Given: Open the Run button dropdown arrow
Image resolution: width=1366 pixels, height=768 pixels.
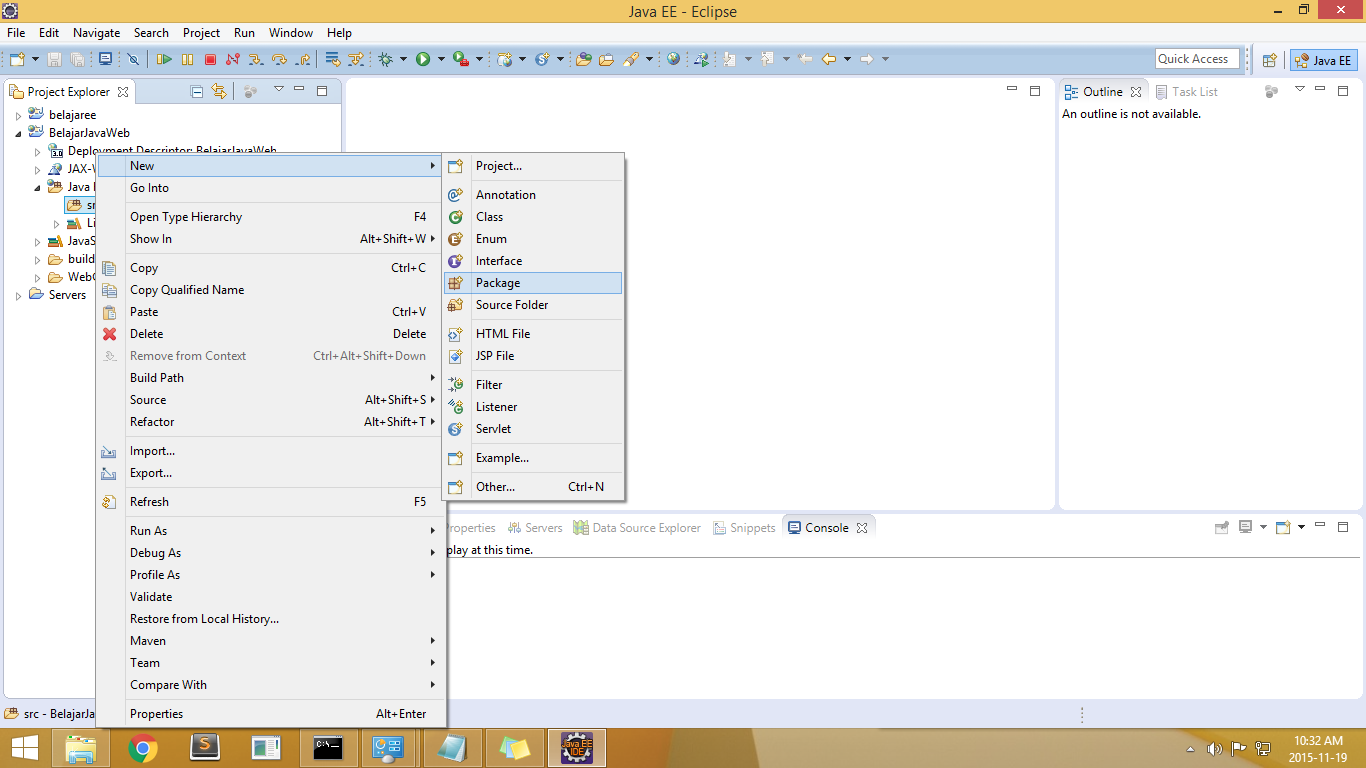Looking at the screenshot, I should 439,60.
